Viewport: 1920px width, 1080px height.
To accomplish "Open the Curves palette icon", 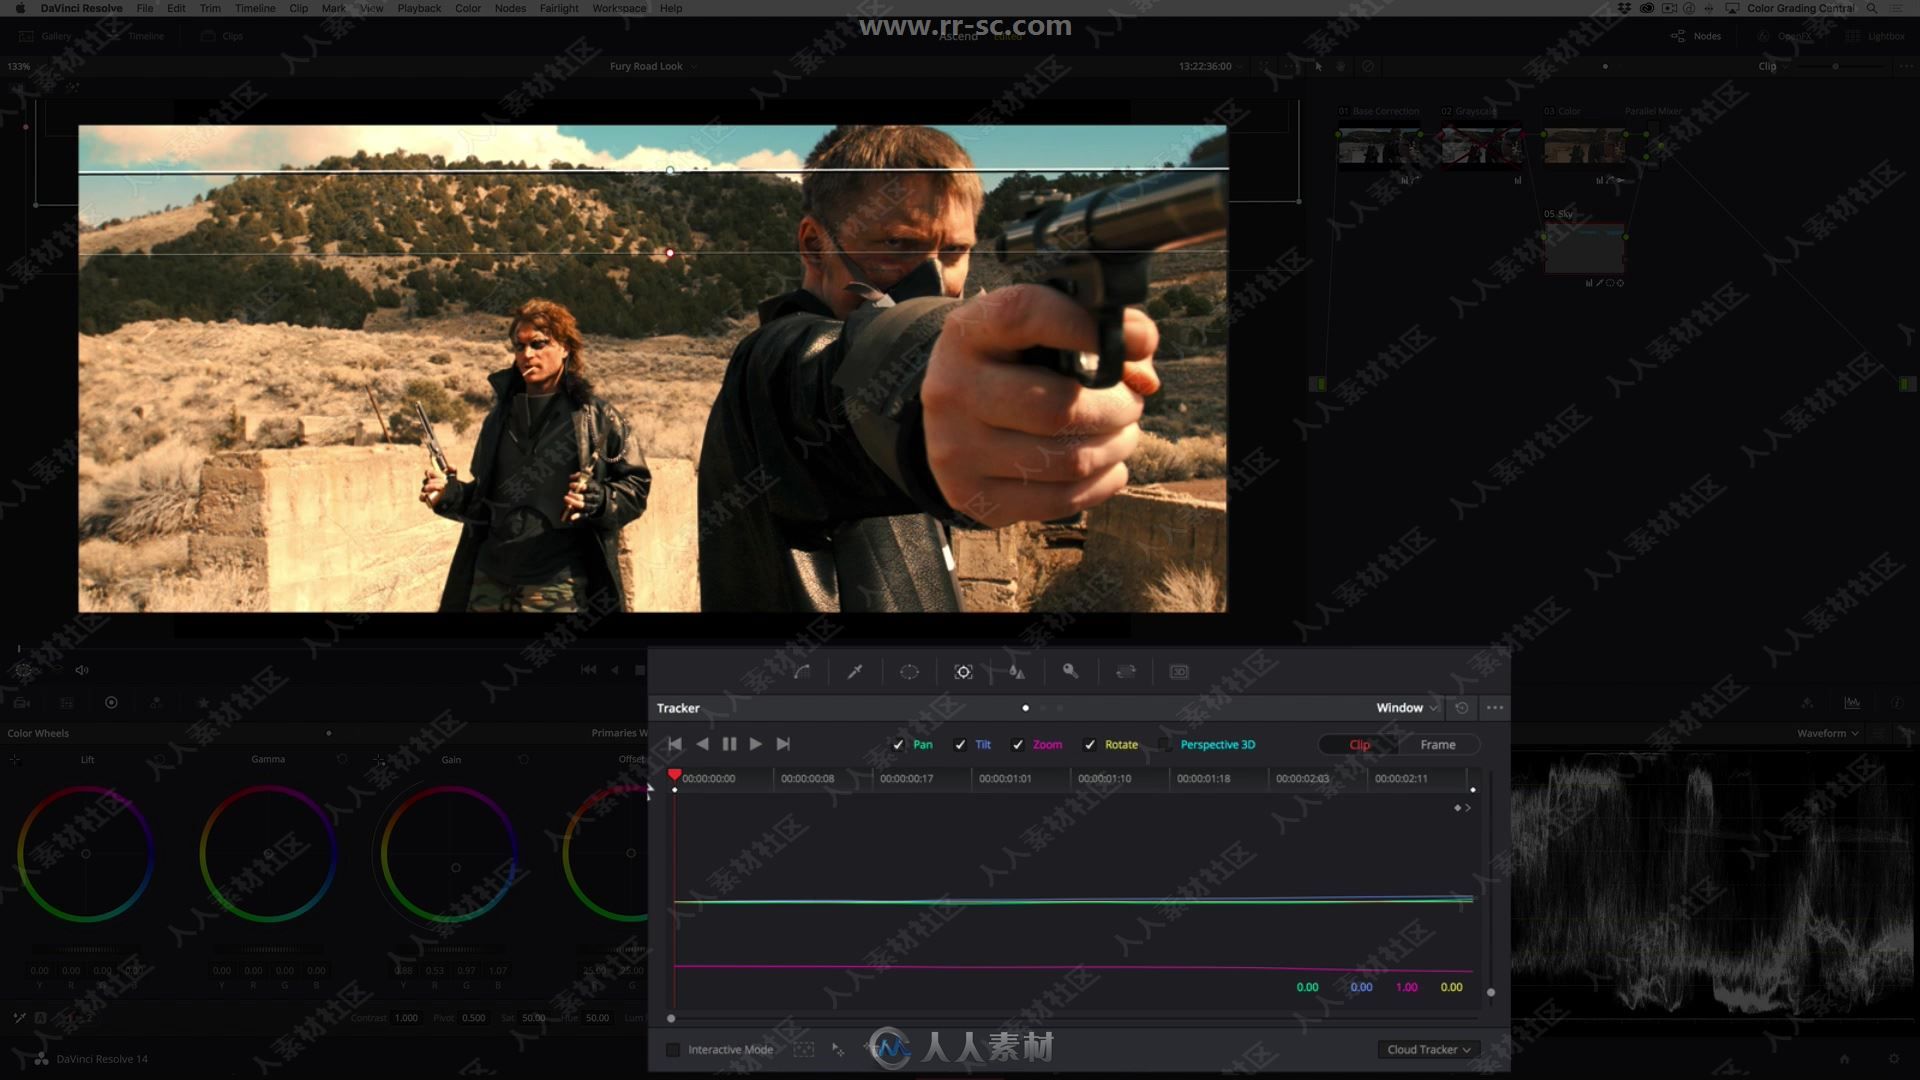I will [802, 672].
